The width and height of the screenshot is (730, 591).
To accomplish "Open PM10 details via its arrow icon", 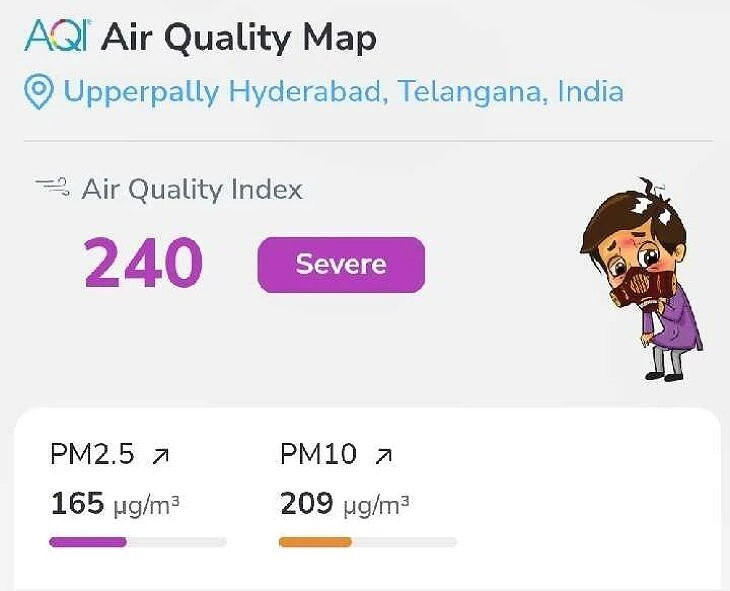I will (383, 456).
